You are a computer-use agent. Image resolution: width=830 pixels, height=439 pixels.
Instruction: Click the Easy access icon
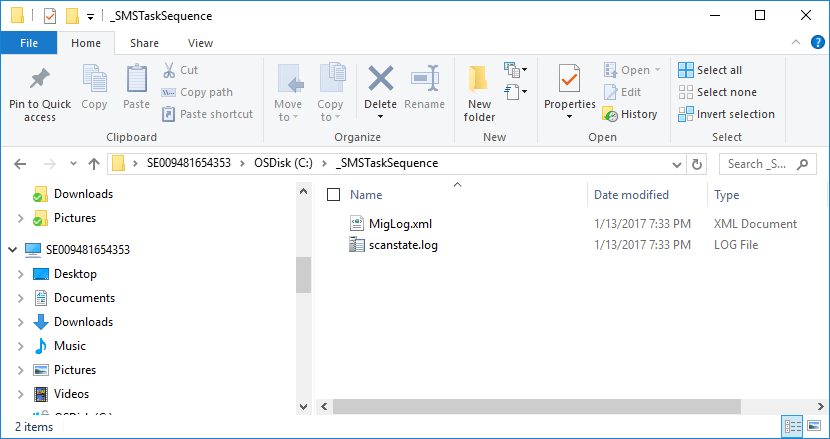[x=512, y=92]
